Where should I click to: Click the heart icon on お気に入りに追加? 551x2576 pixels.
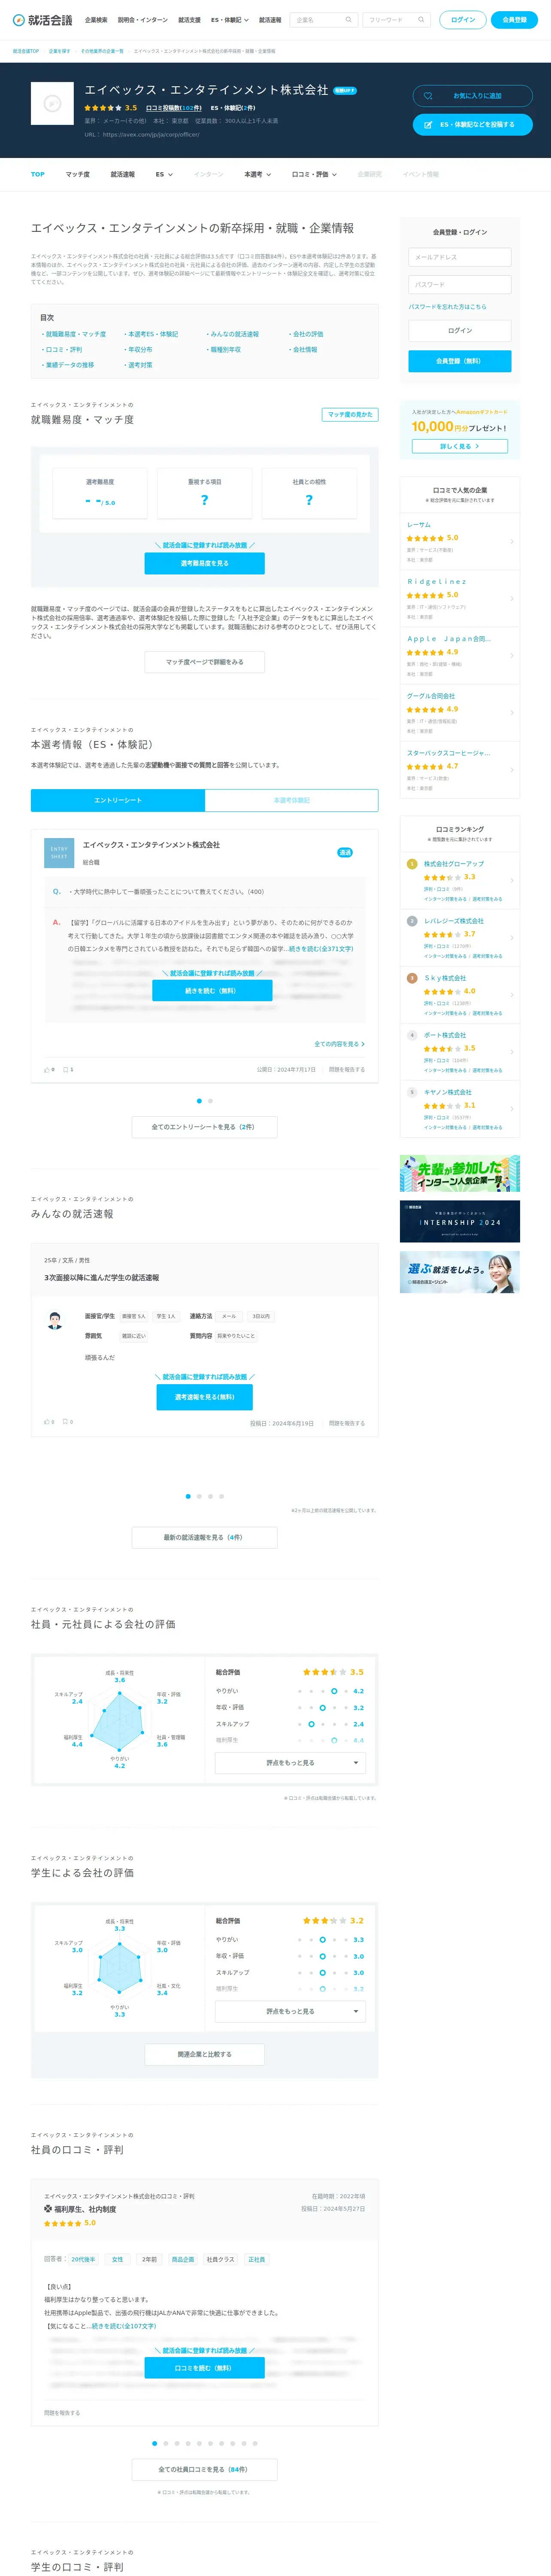(x=428, y=96)
